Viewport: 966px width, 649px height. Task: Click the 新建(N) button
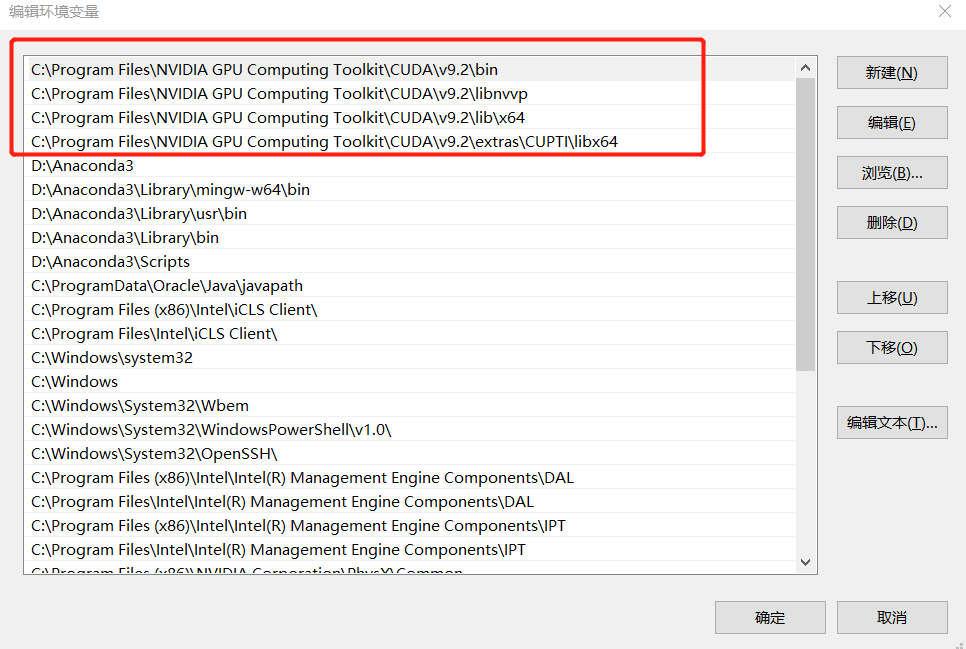pyautogui.click(x=891, y=73)
